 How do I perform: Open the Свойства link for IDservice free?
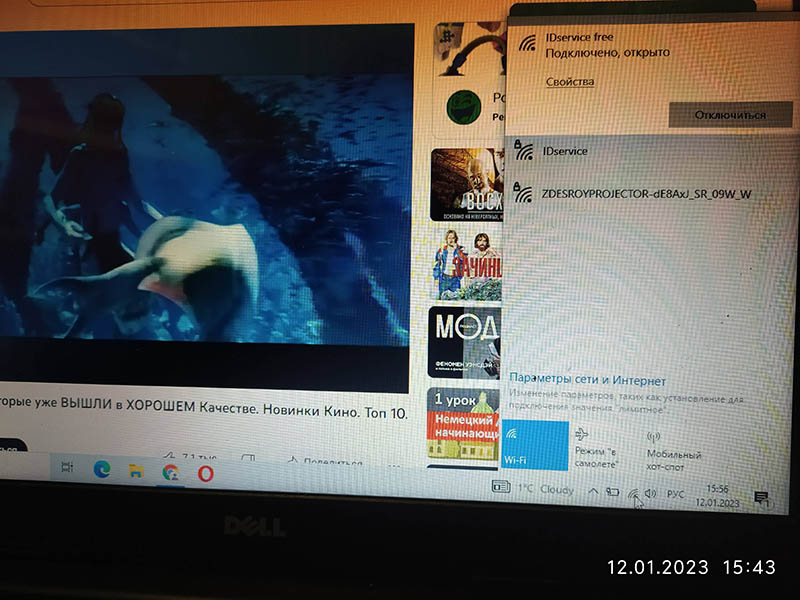[x=570, y=82]
